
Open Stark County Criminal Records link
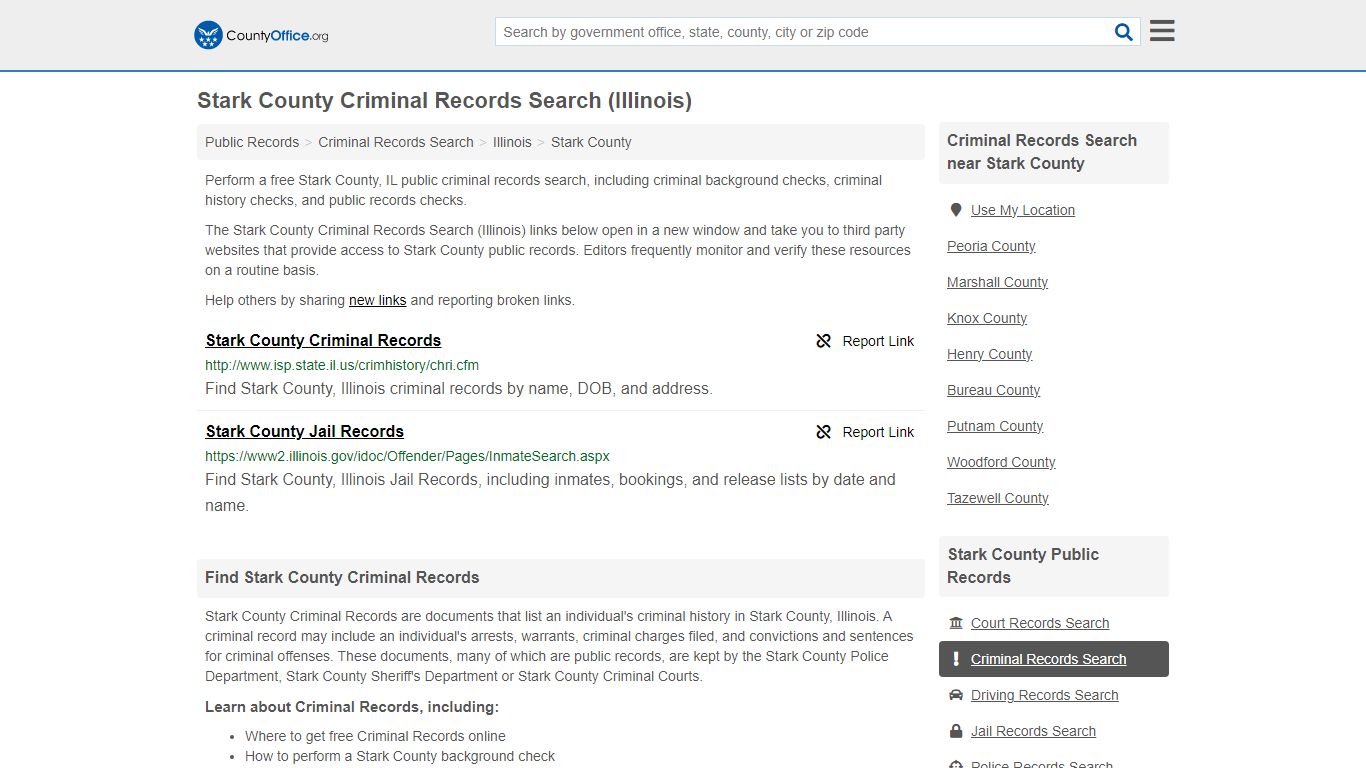pos(323,340)
